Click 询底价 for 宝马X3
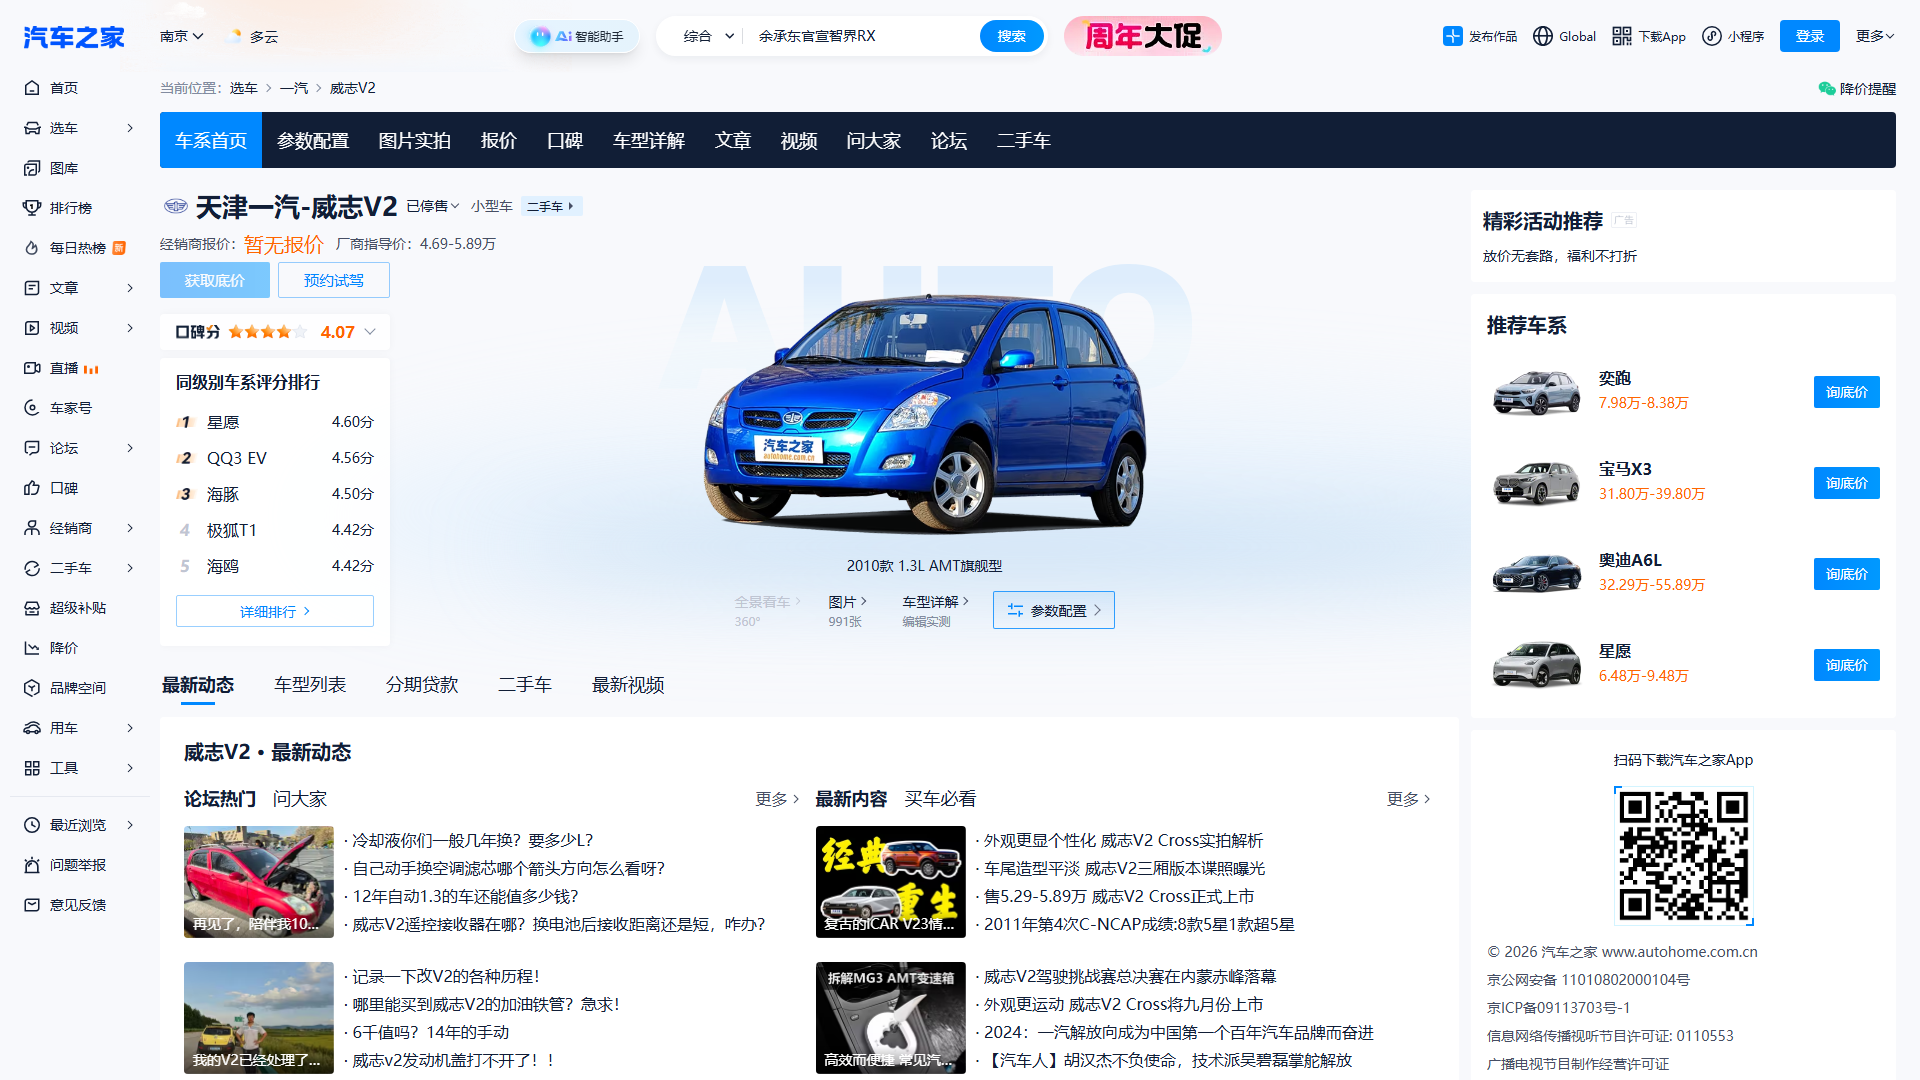Image resolution: width=1920 pixels, height=1080 pixels. (1847, 483)
